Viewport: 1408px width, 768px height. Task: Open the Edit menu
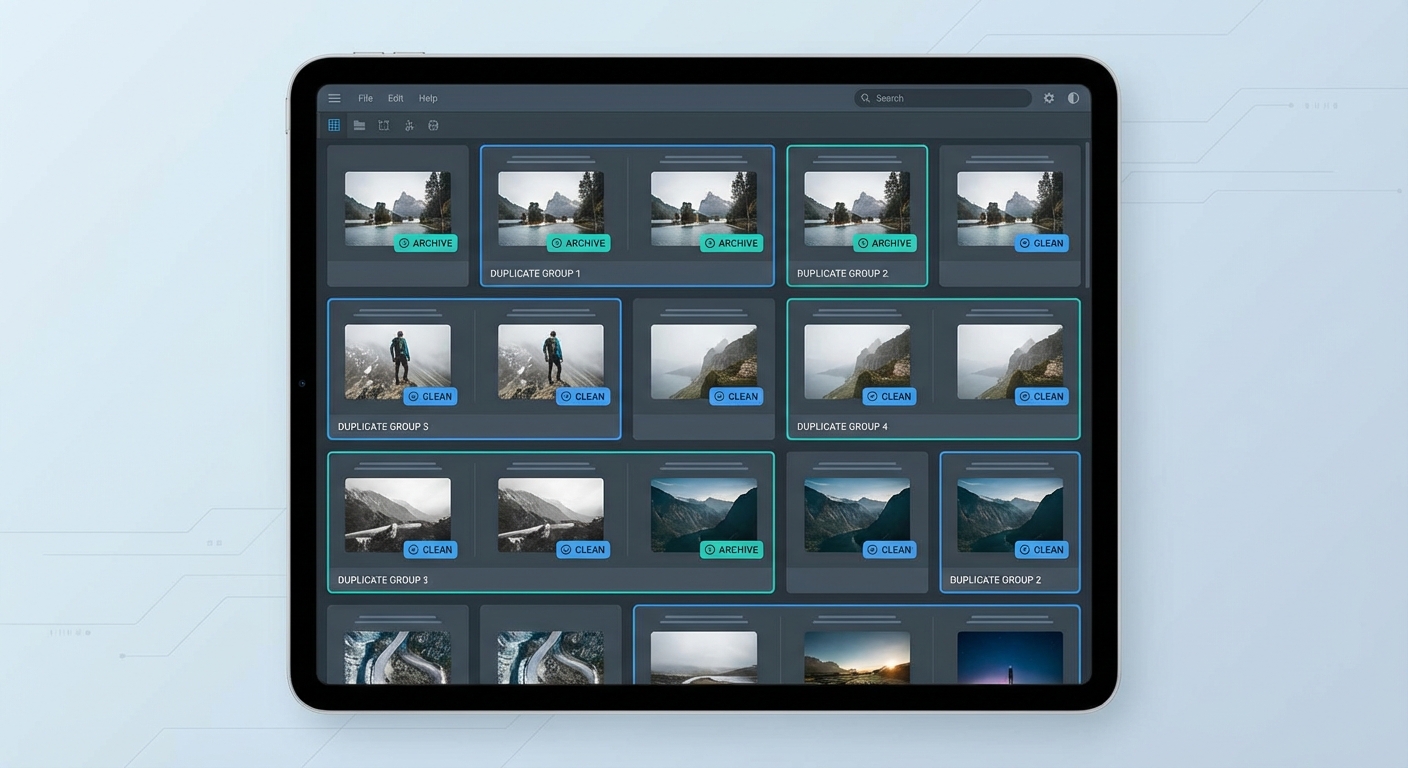pos(395,98)
